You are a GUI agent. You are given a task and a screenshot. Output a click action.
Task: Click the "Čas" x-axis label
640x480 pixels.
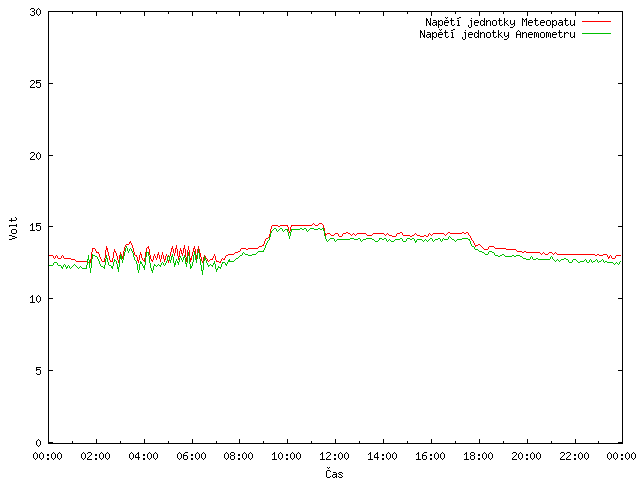click(x=334, y=473)
